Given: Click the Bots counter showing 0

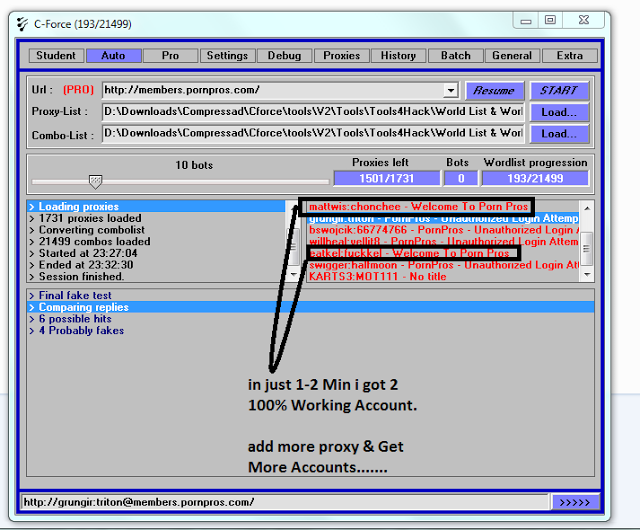Looking at the screenshot, I should 461,178.
